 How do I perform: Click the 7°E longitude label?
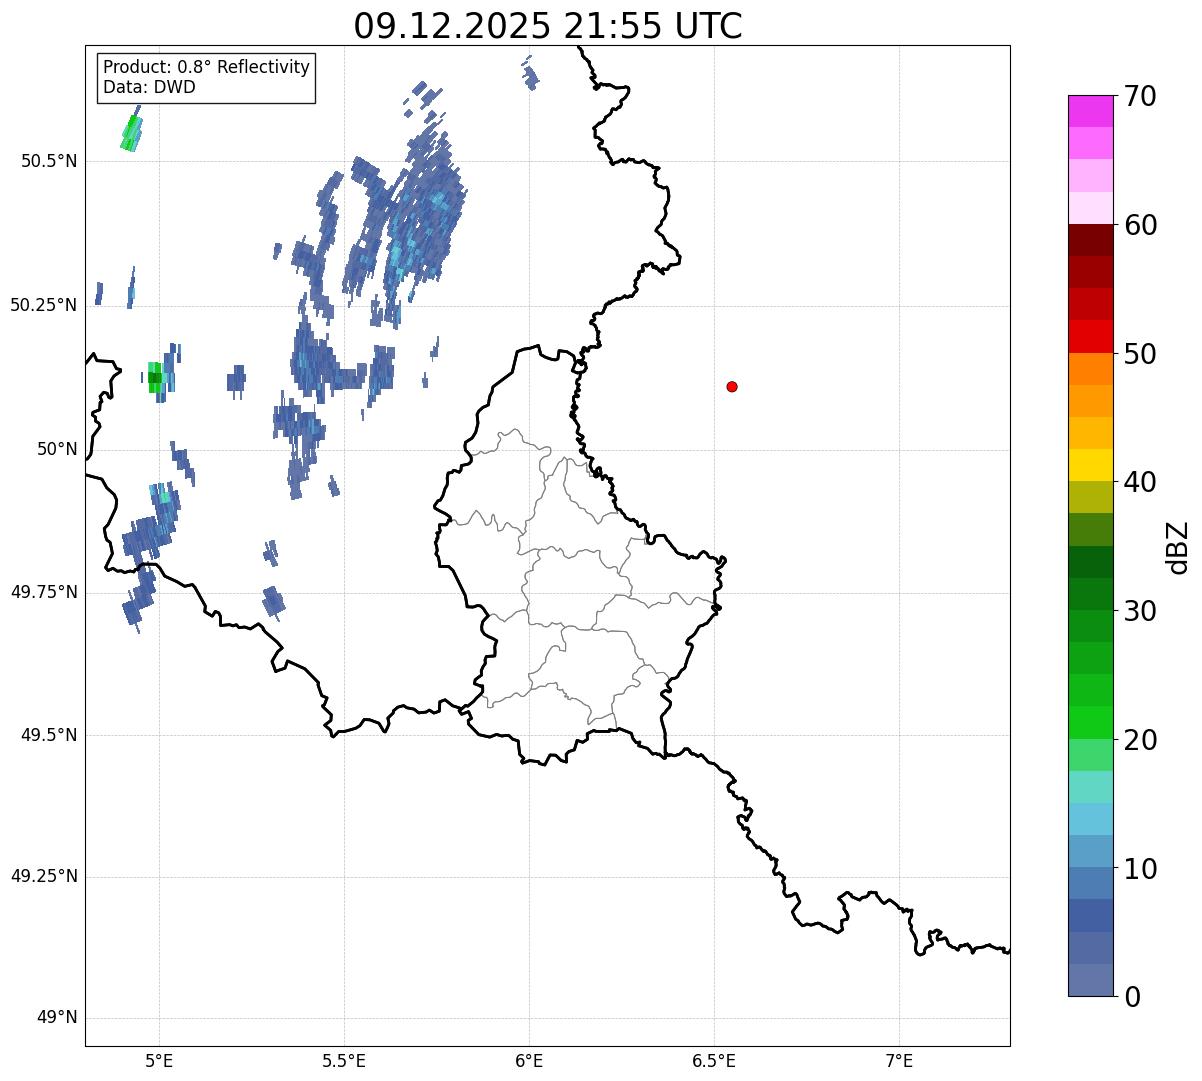click(900, 1061)
